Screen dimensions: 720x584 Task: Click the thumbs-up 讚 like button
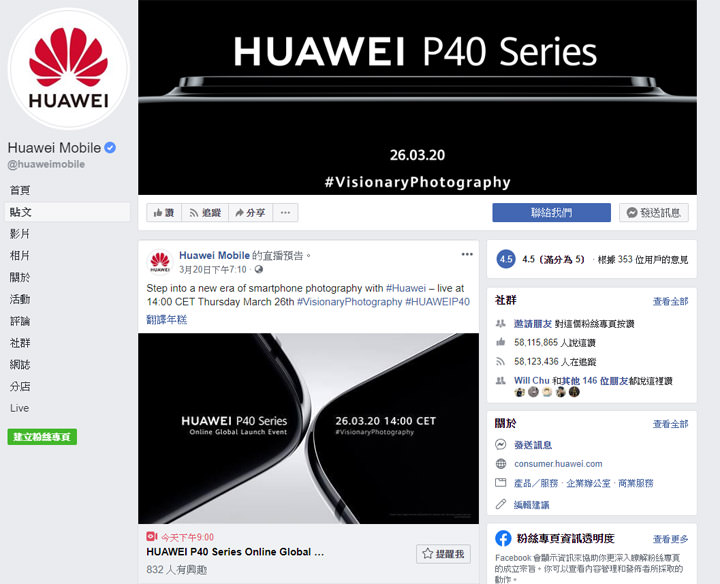click(164, 213)
